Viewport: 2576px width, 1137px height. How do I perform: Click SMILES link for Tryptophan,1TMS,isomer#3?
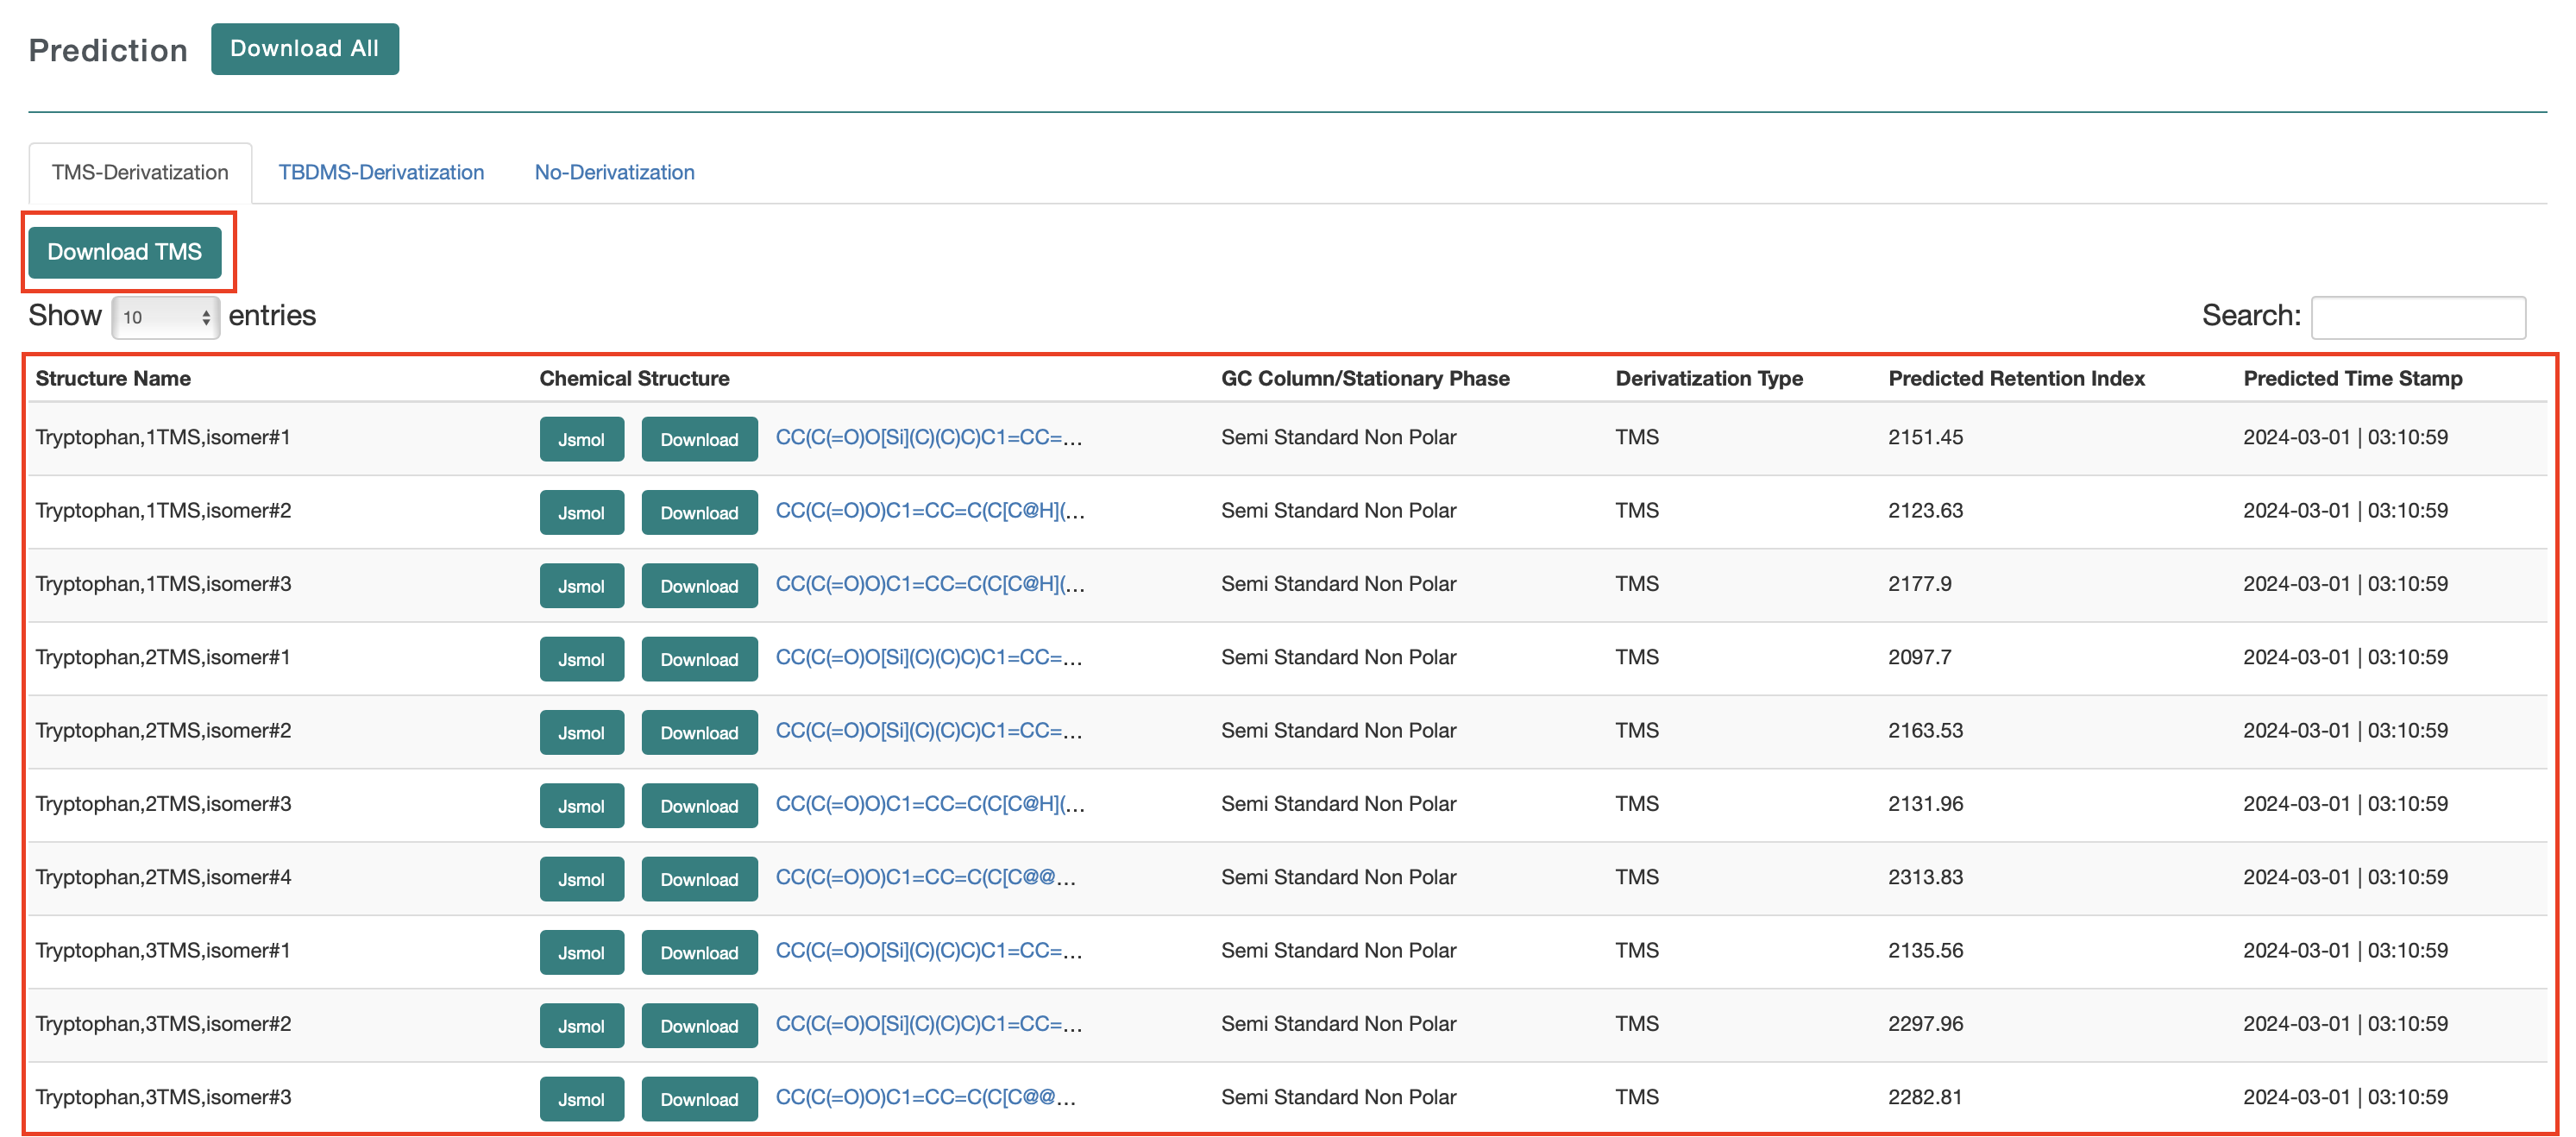[929, 584]
